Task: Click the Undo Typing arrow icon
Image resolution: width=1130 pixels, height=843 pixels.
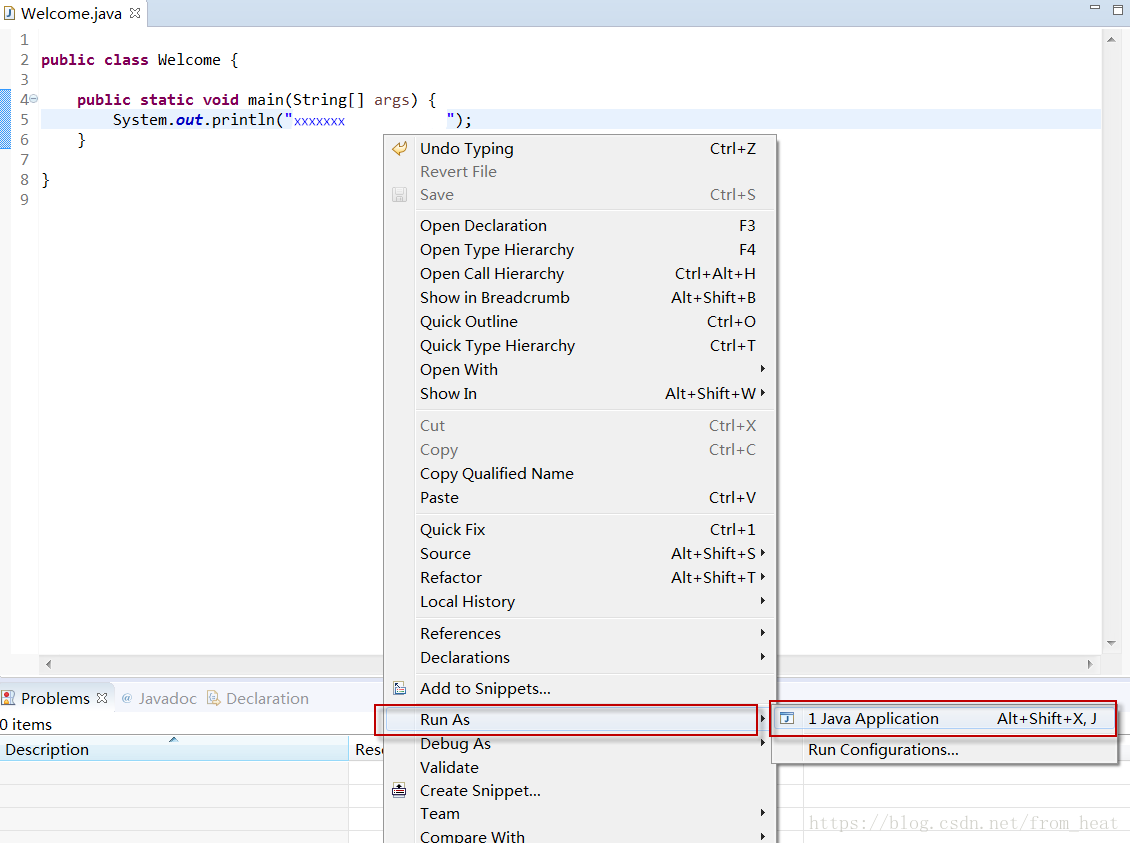Action: click(399, 148)
